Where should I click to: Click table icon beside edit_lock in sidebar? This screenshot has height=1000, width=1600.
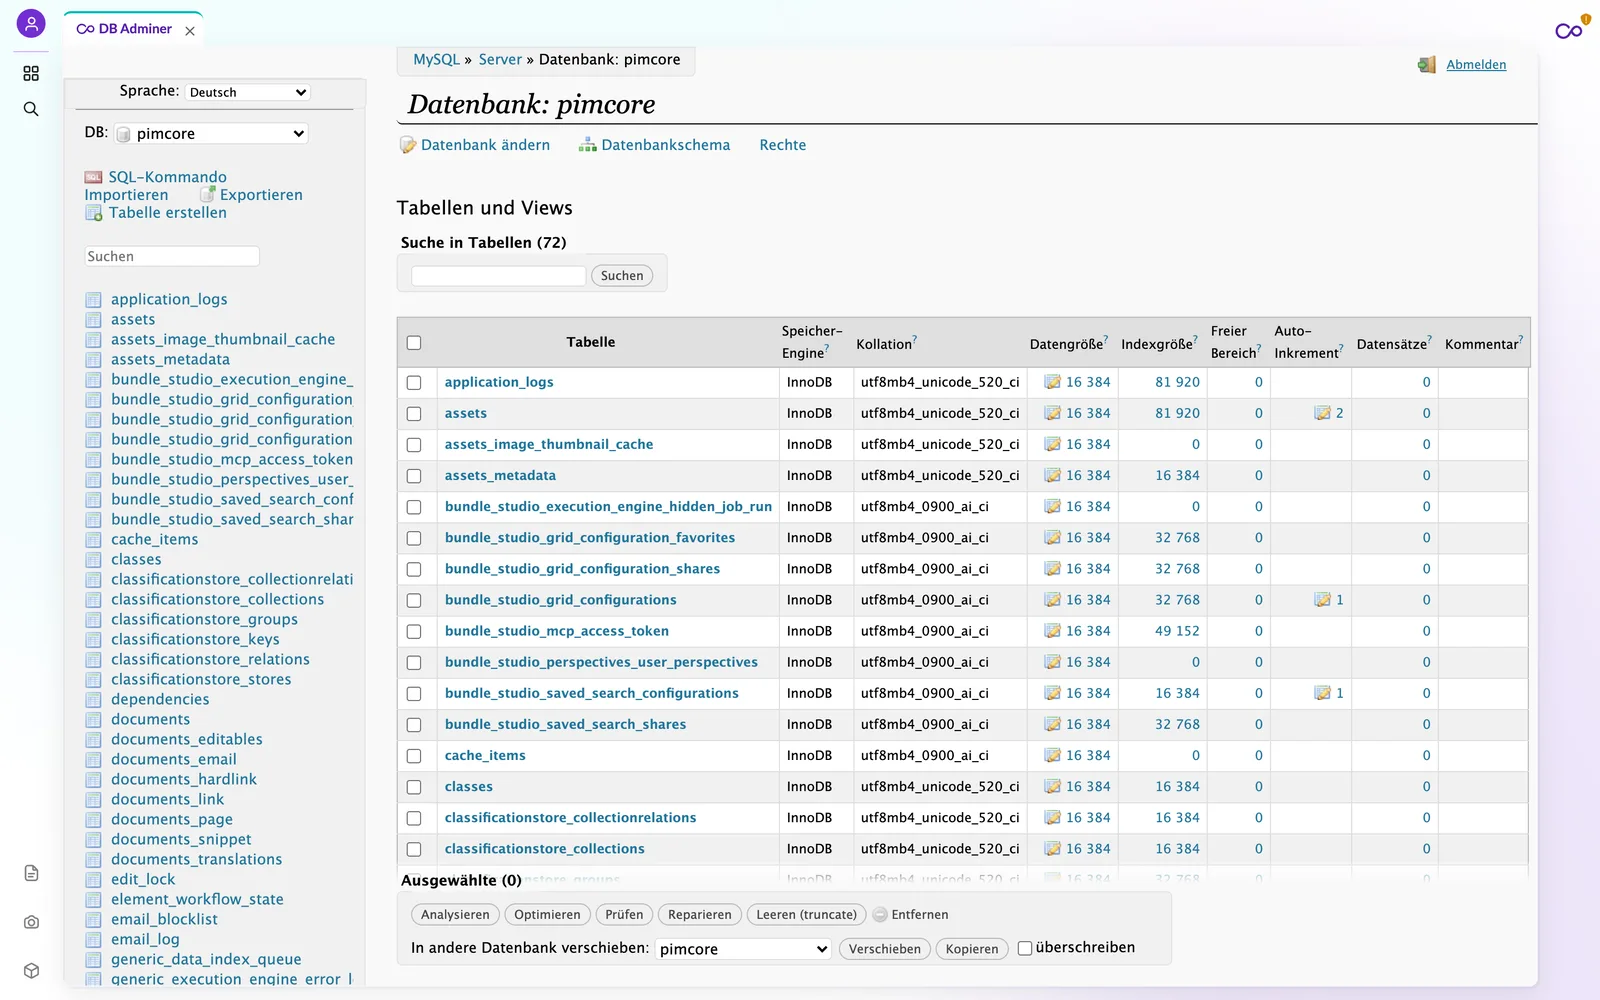click(x=94, y=879)
